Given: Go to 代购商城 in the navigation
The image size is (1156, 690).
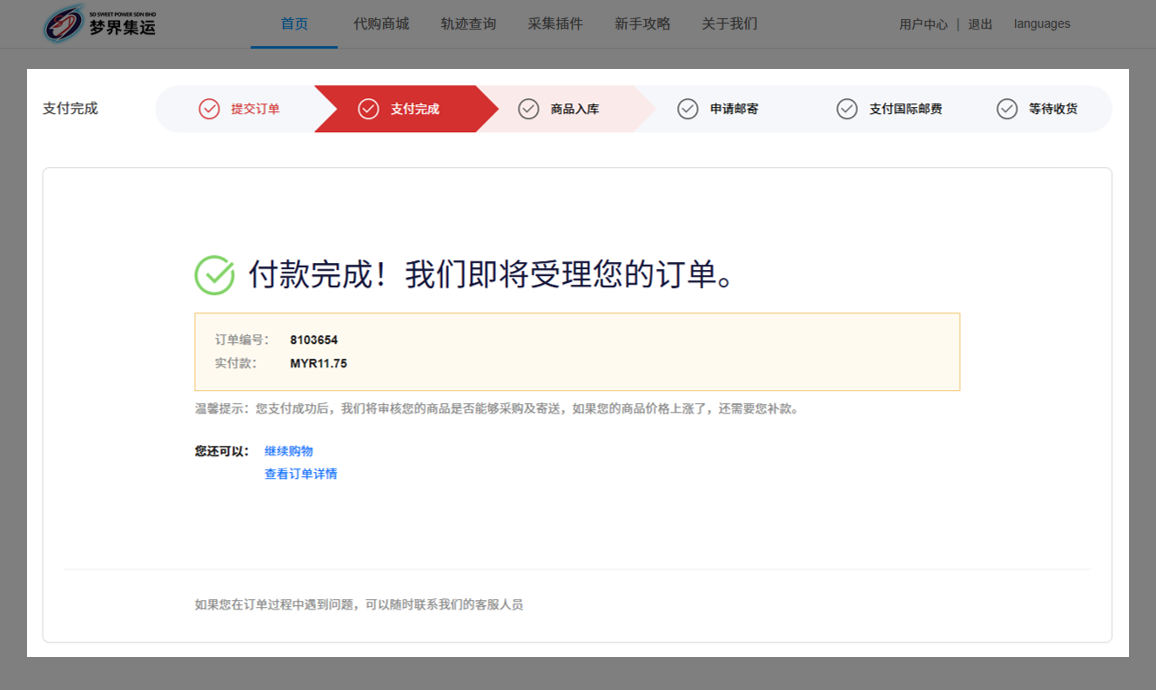Looking at the screenshot, I should [381, 24].
